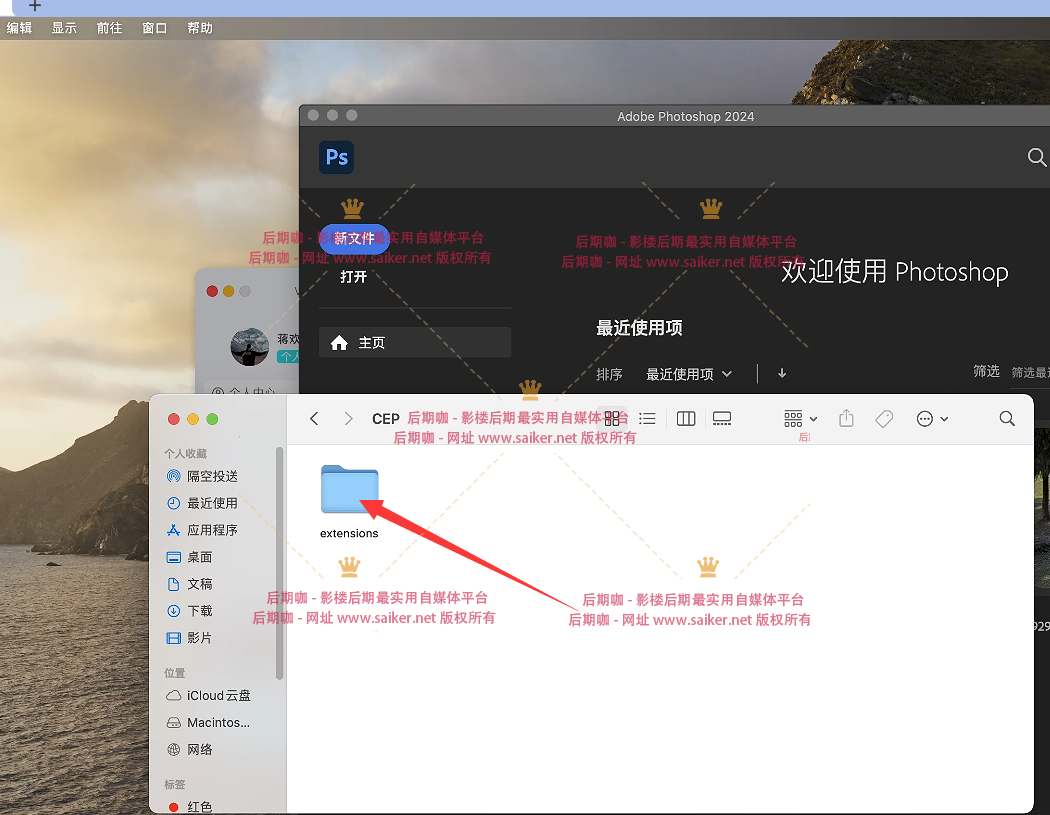1050x815 pixels.
Task: Click the 打开 button in Photoshop
Action: (x=354, y=277)
